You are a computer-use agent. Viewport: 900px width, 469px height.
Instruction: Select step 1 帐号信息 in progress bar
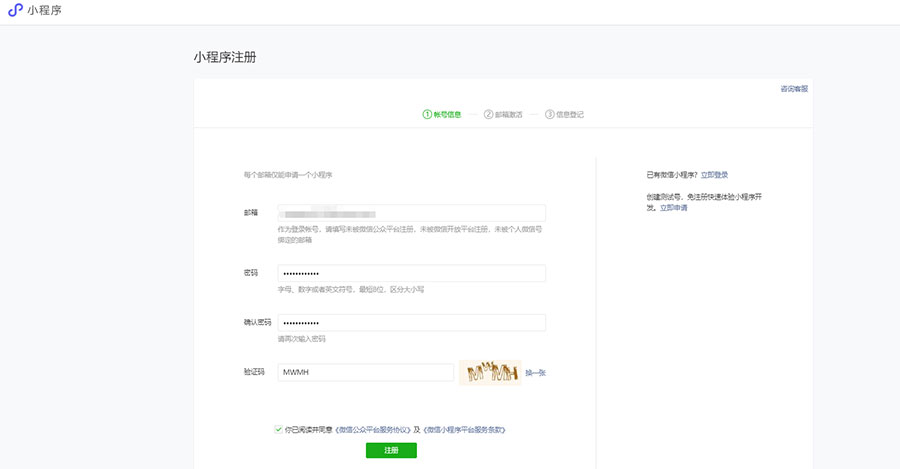point(442,114)
